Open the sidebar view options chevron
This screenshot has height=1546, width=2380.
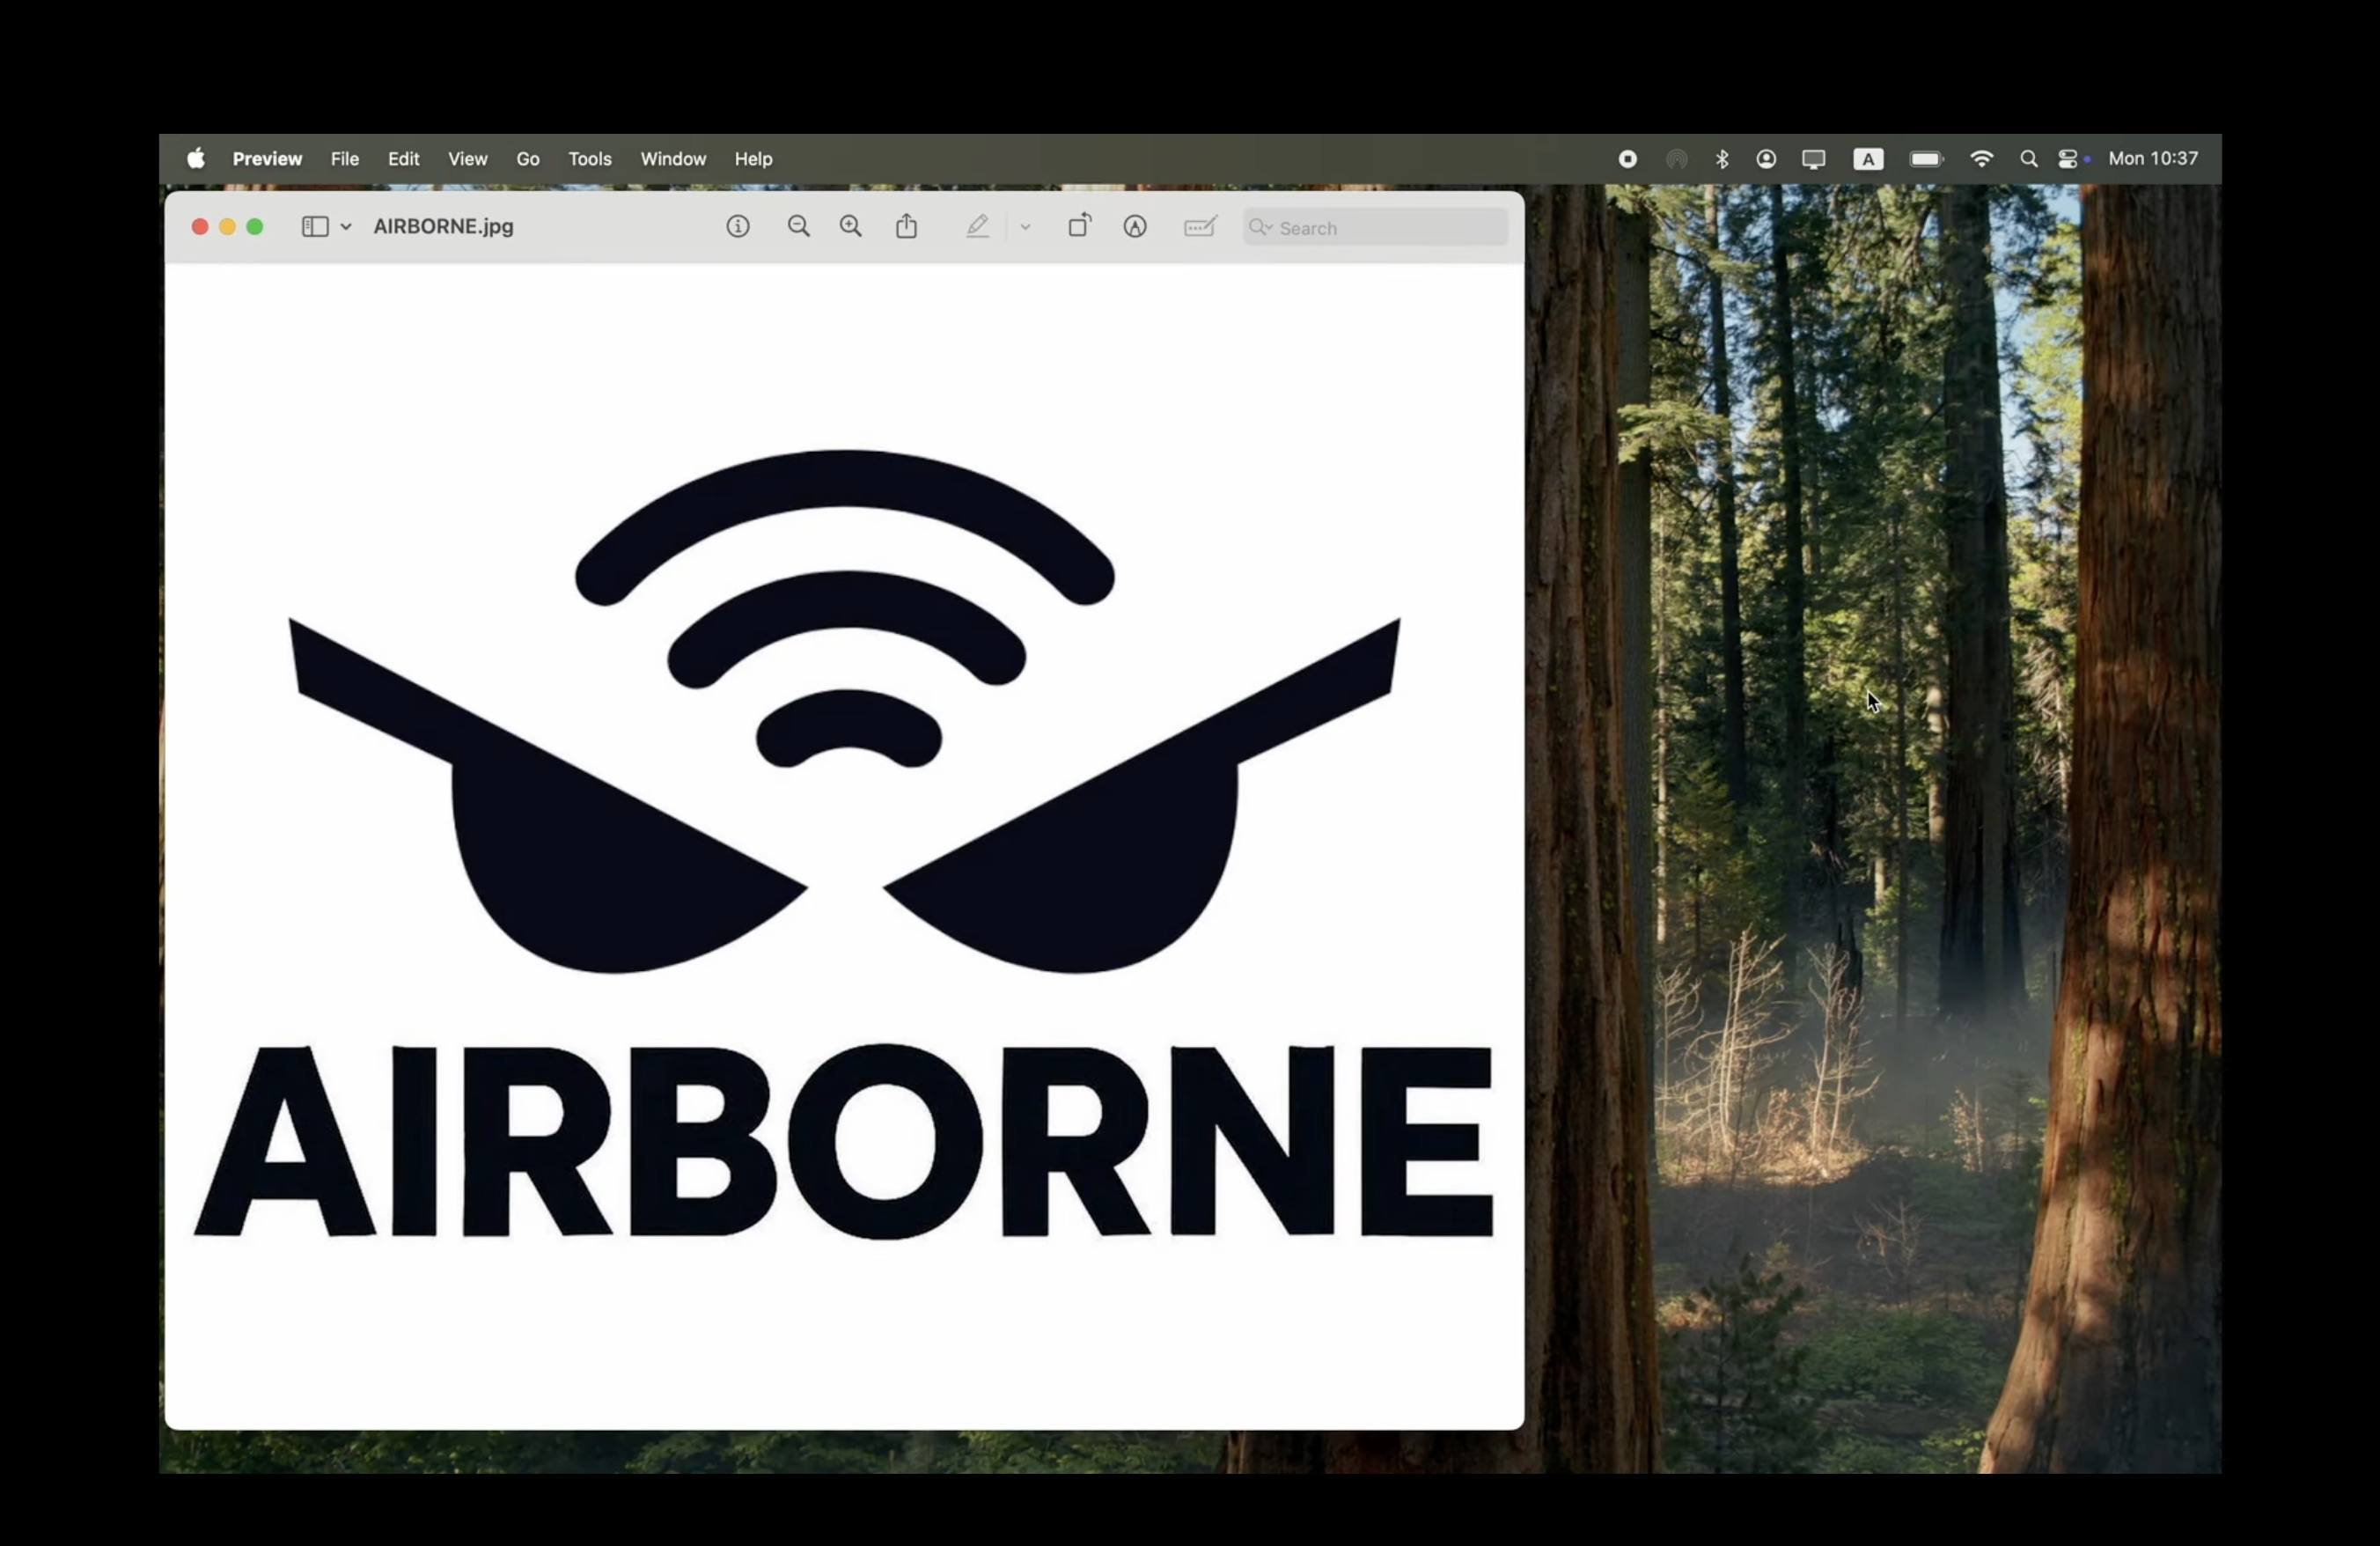point(345,227)
